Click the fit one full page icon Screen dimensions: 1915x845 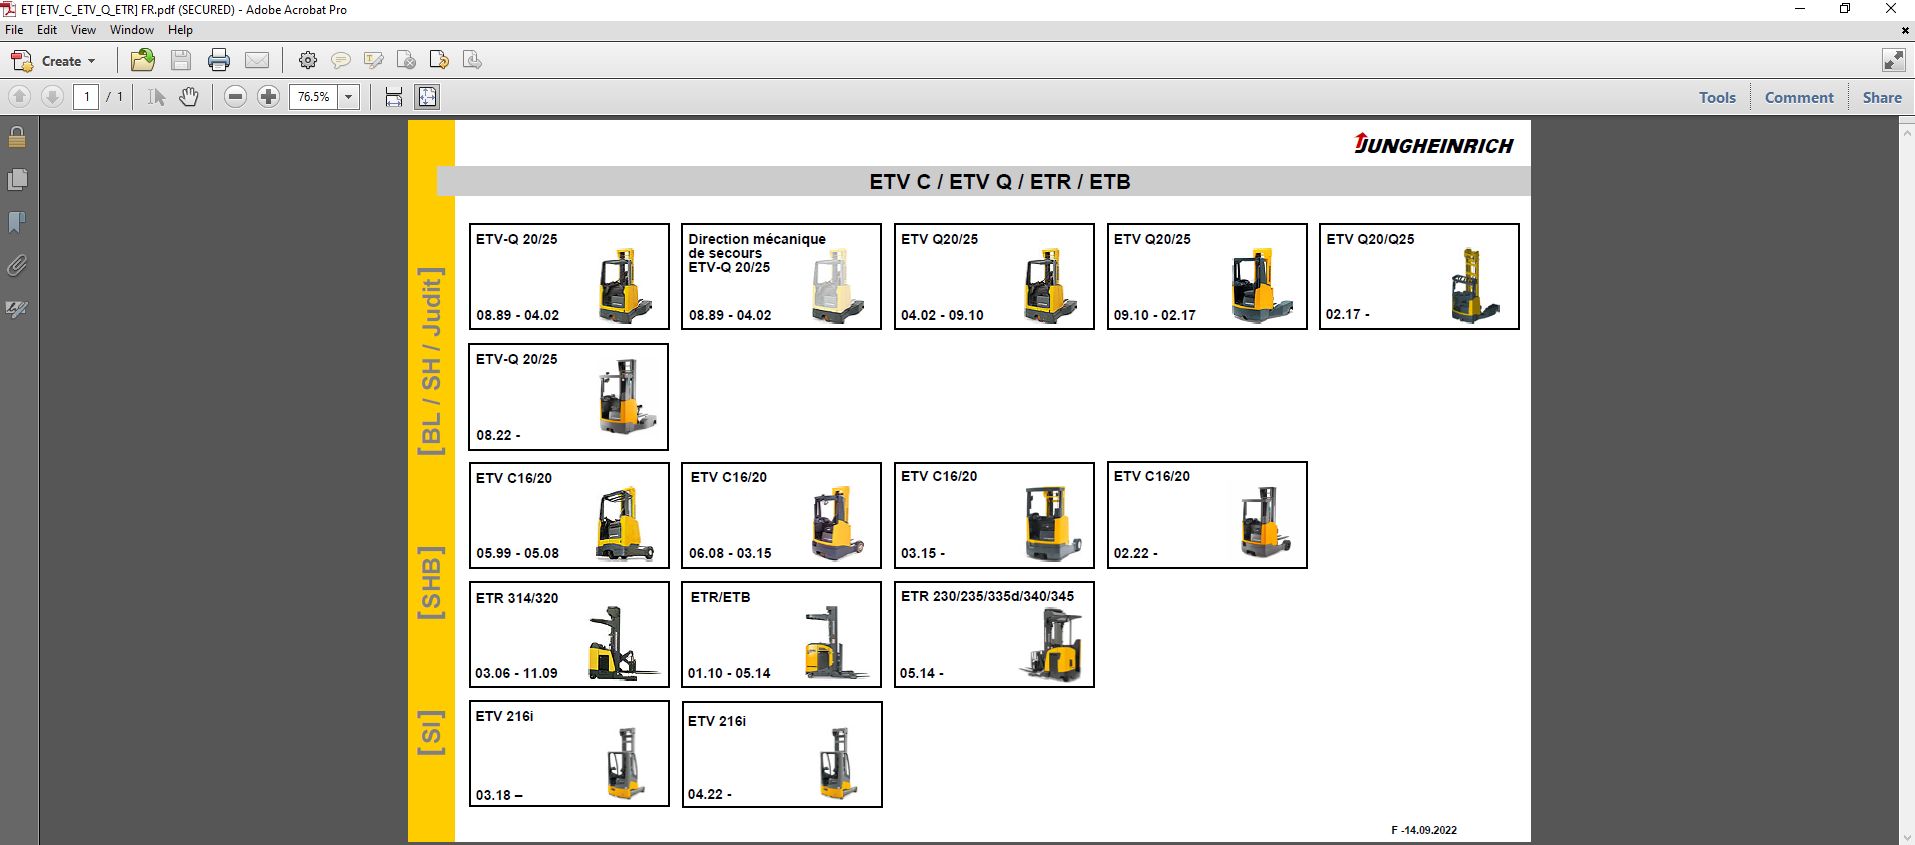pyautogui.click(x=427, y=97)
